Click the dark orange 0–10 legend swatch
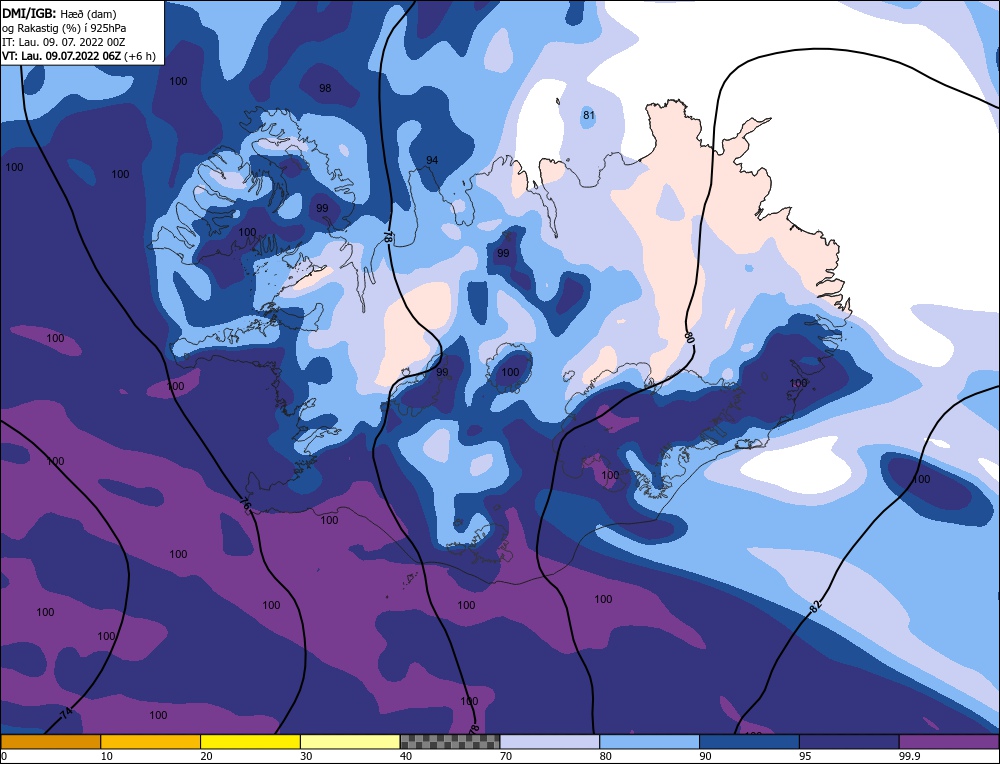 click(50, 742)
